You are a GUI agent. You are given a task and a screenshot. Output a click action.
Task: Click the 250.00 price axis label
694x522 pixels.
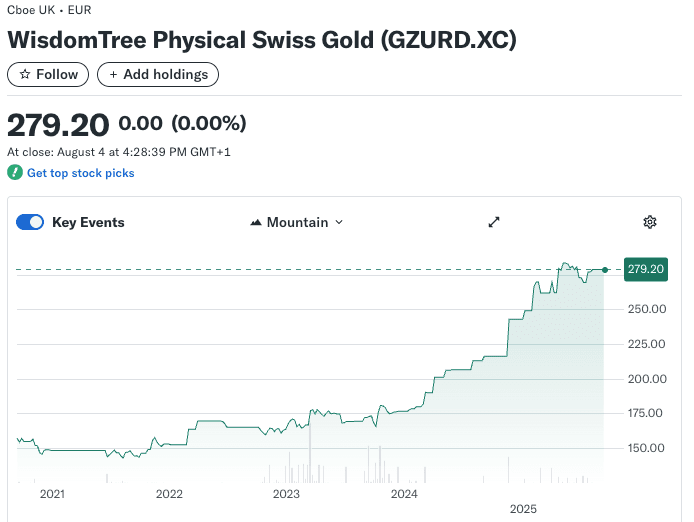[646, 309]
